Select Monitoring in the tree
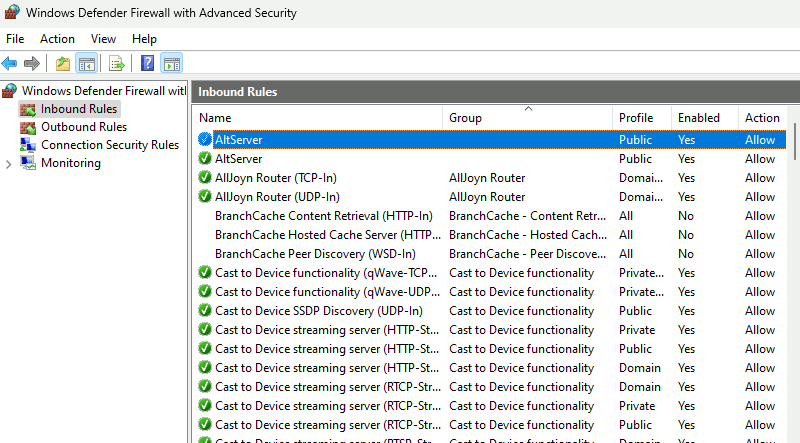800x443 pixels. tap(71, 163)
